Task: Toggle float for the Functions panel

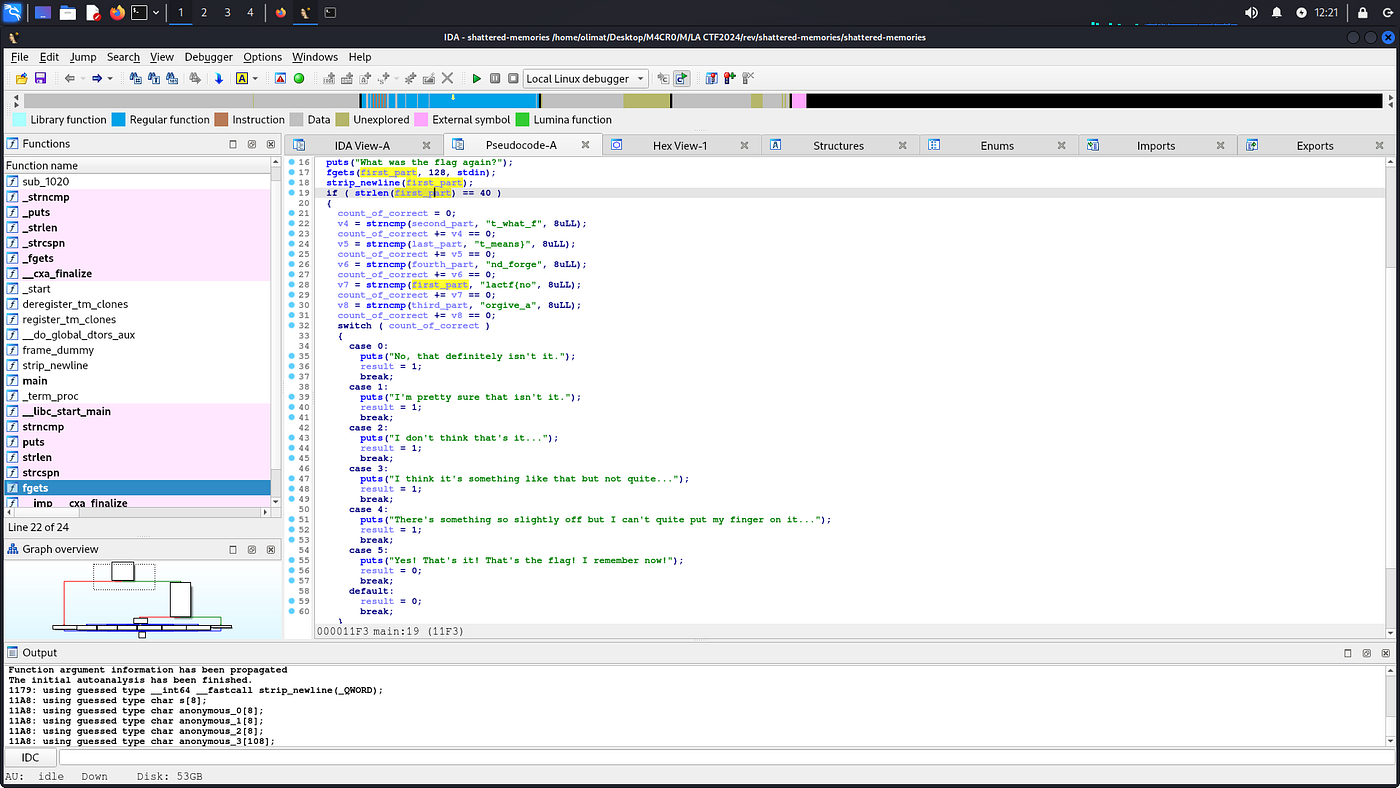Action: [252, 144]
